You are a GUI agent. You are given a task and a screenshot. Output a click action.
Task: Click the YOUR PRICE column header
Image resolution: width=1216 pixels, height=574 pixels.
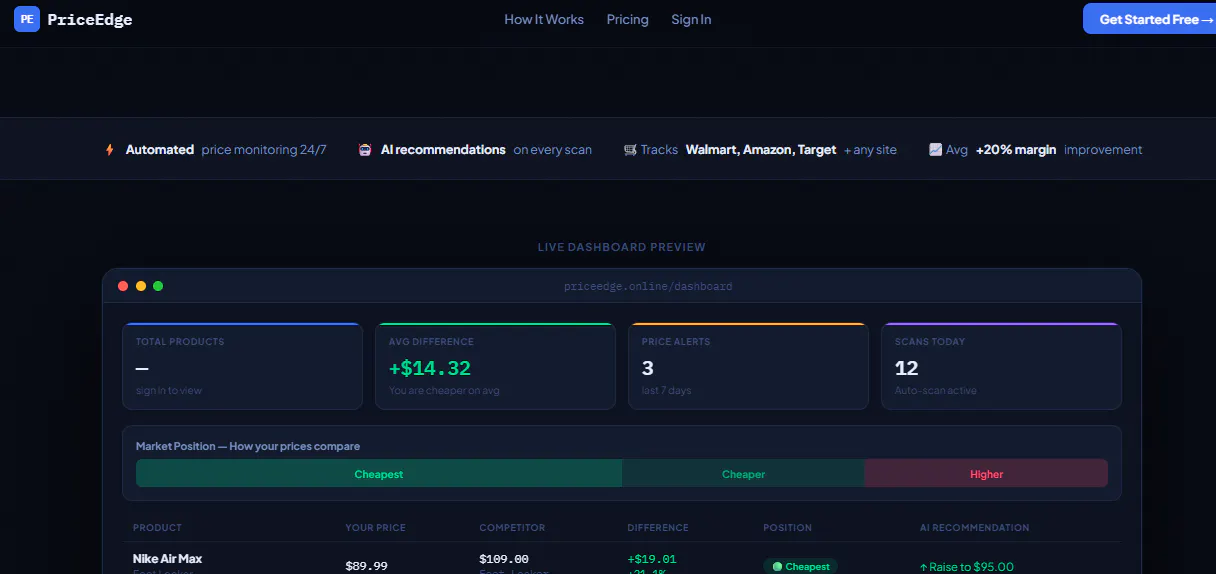click(376, 528)
